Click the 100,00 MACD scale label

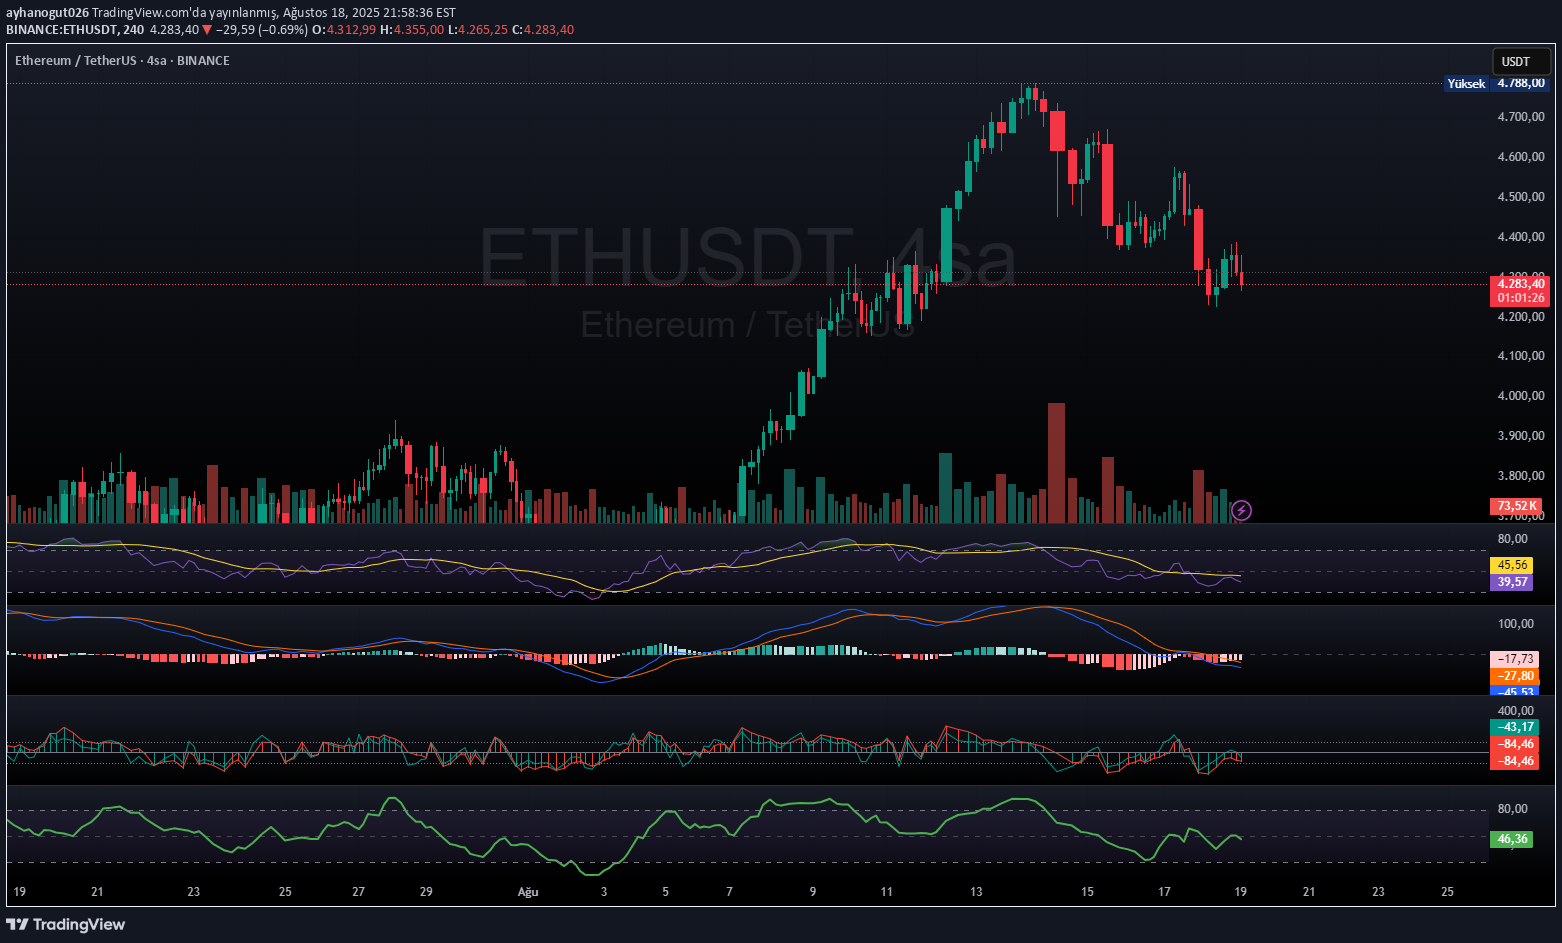[x=1516, y=624]
